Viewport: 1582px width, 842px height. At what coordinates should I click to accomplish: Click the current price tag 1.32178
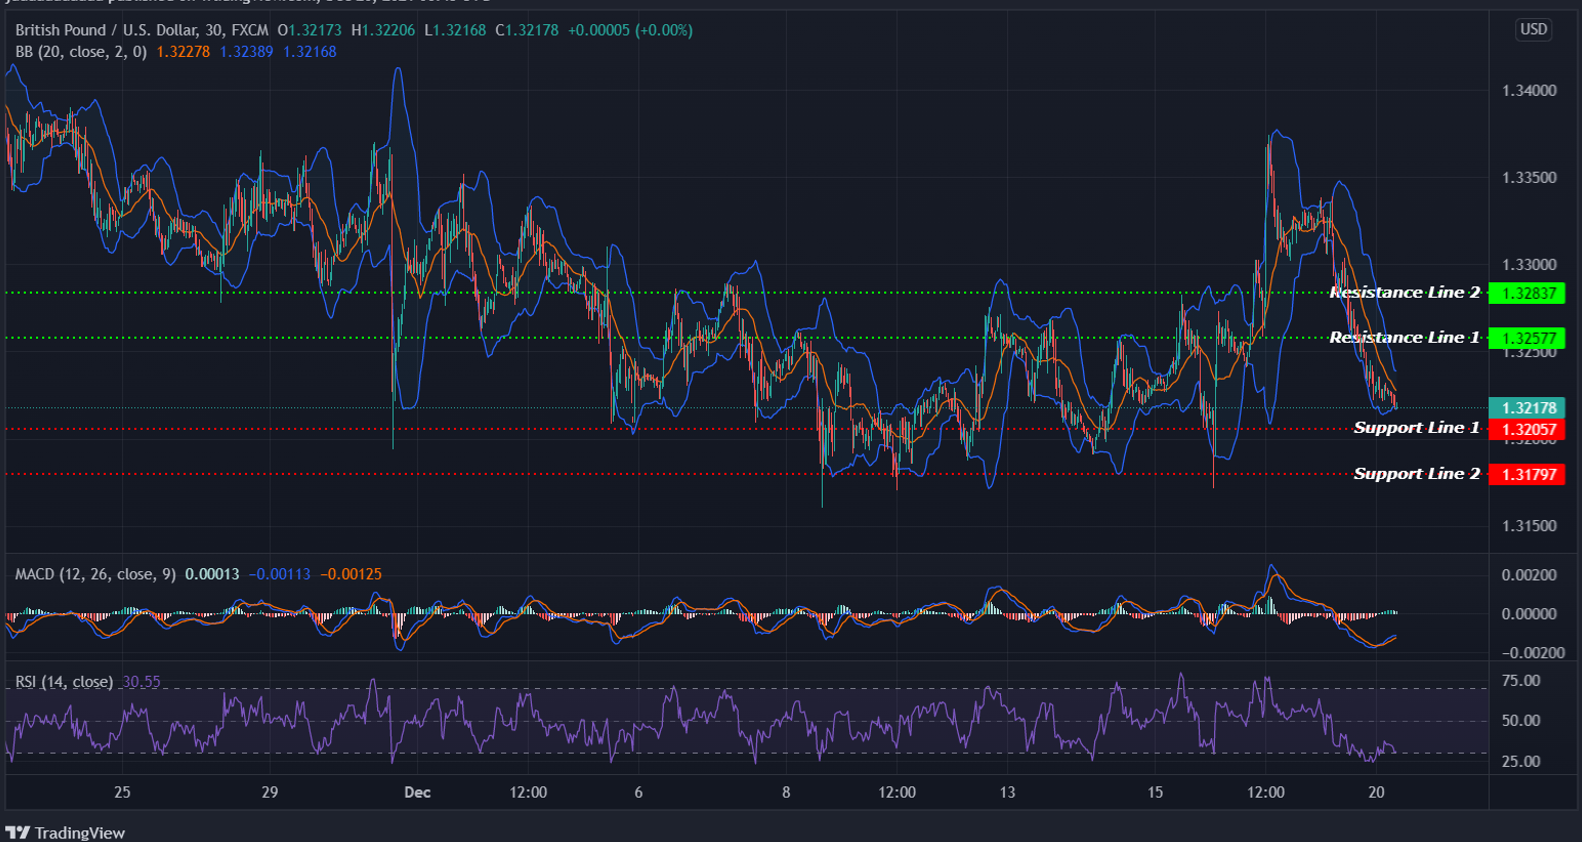coord(1527,408)
